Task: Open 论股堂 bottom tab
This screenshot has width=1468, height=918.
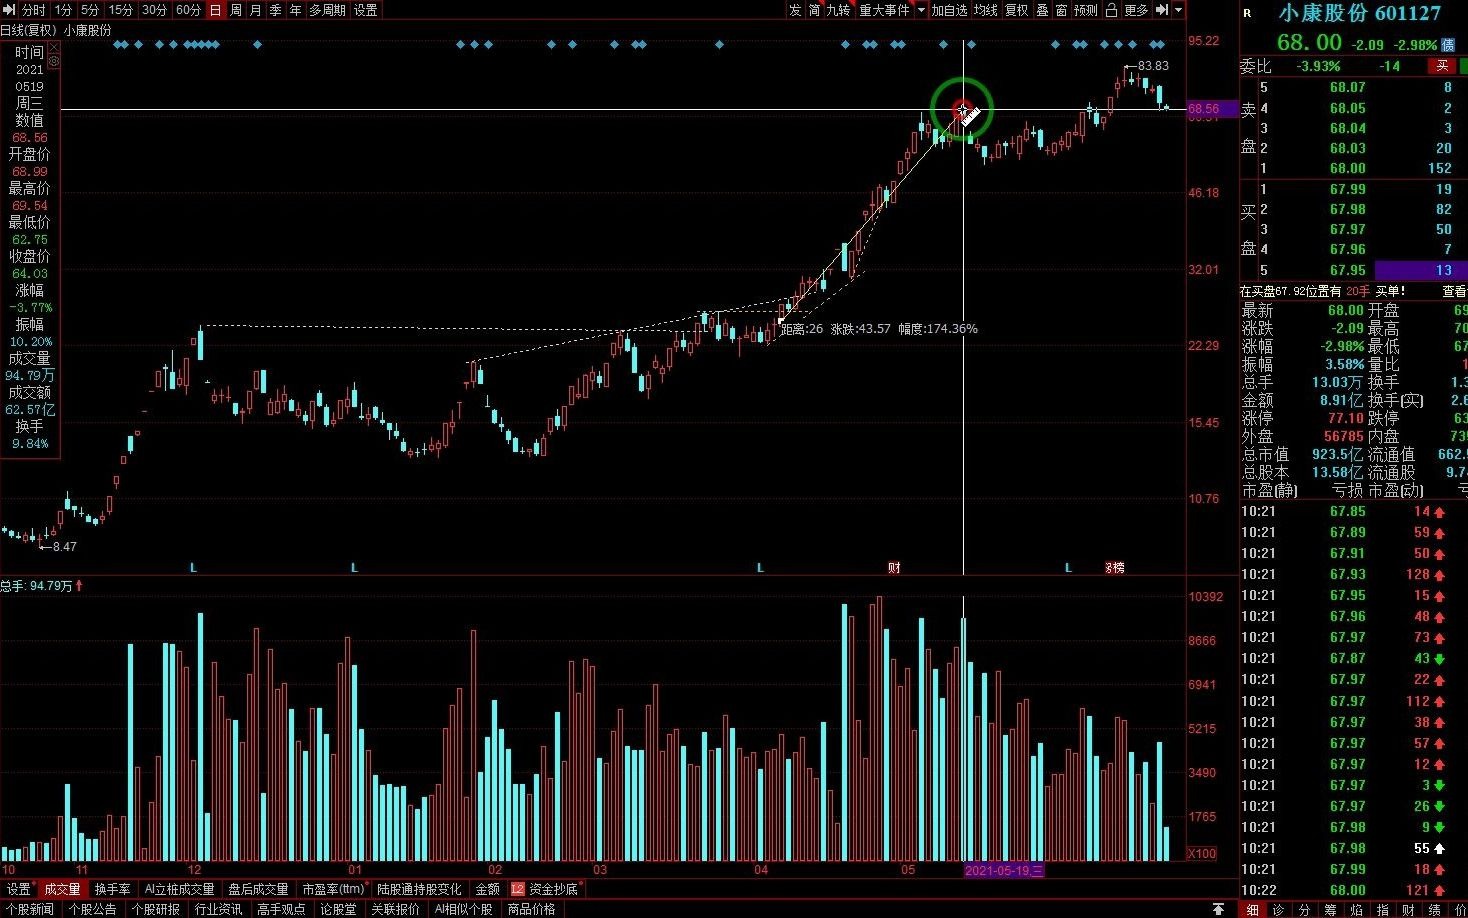Action: pyautogui.click(x=338, y=909)
